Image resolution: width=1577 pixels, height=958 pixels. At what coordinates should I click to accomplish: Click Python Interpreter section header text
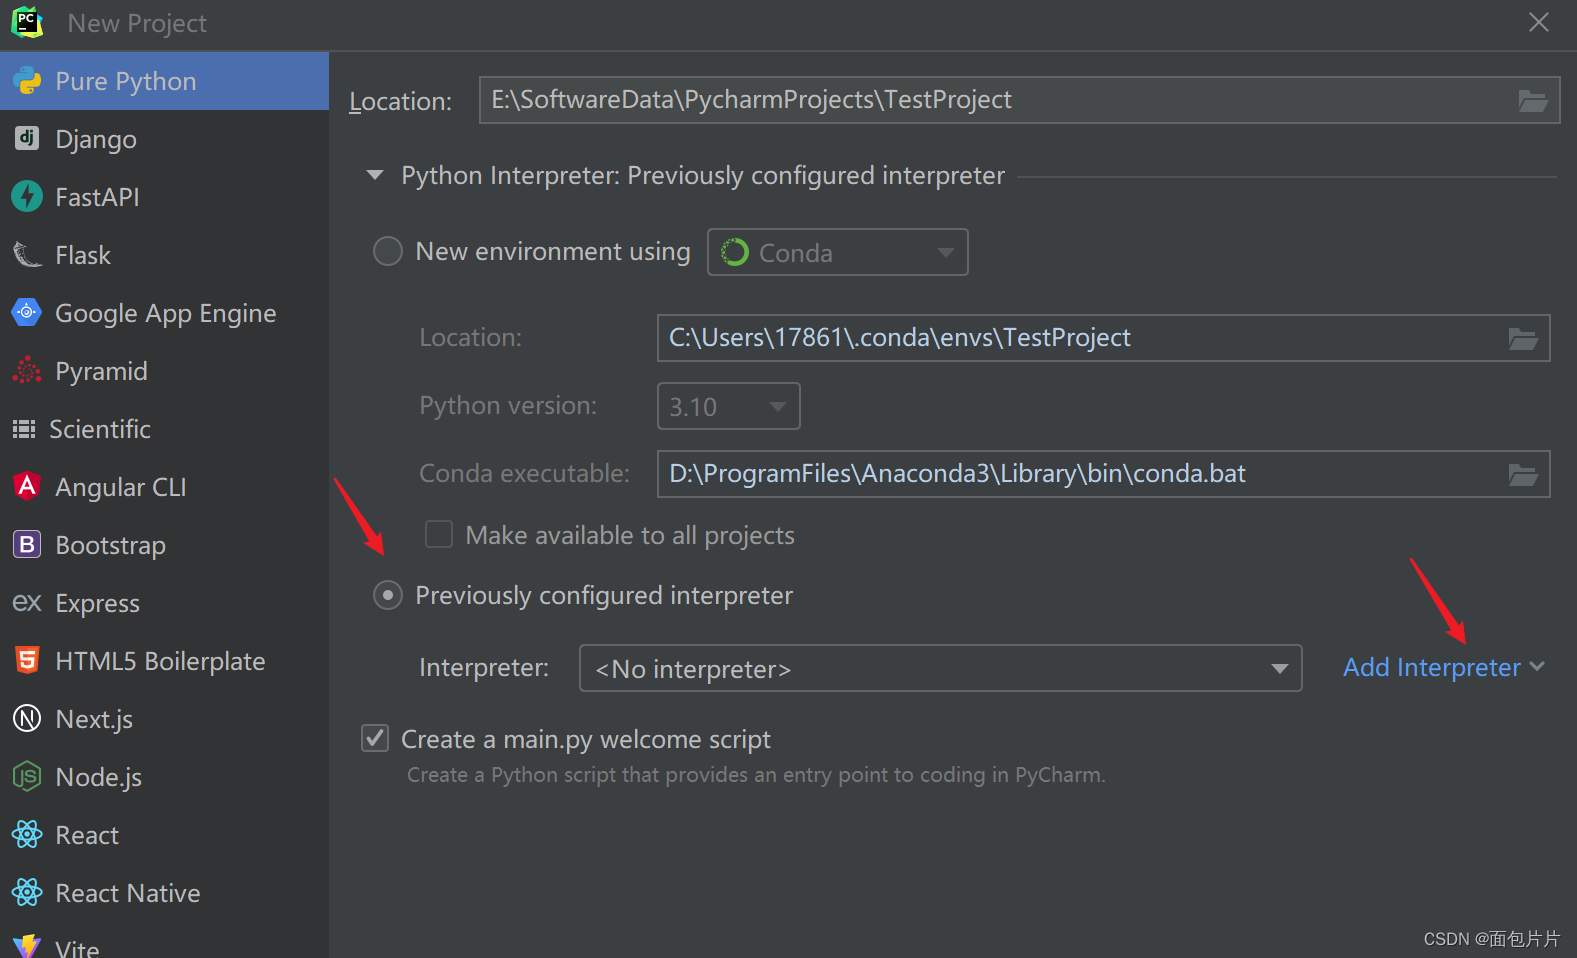(x=703, y=176)
